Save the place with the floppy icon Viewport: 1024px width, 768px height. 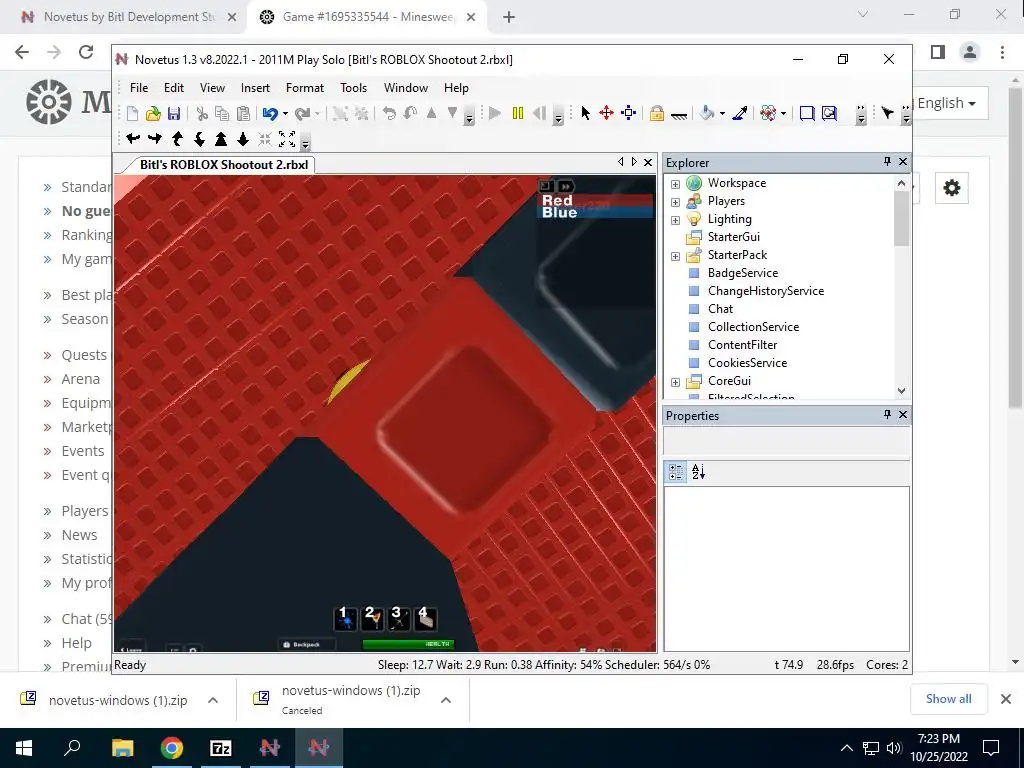click(x=174, y=114)
